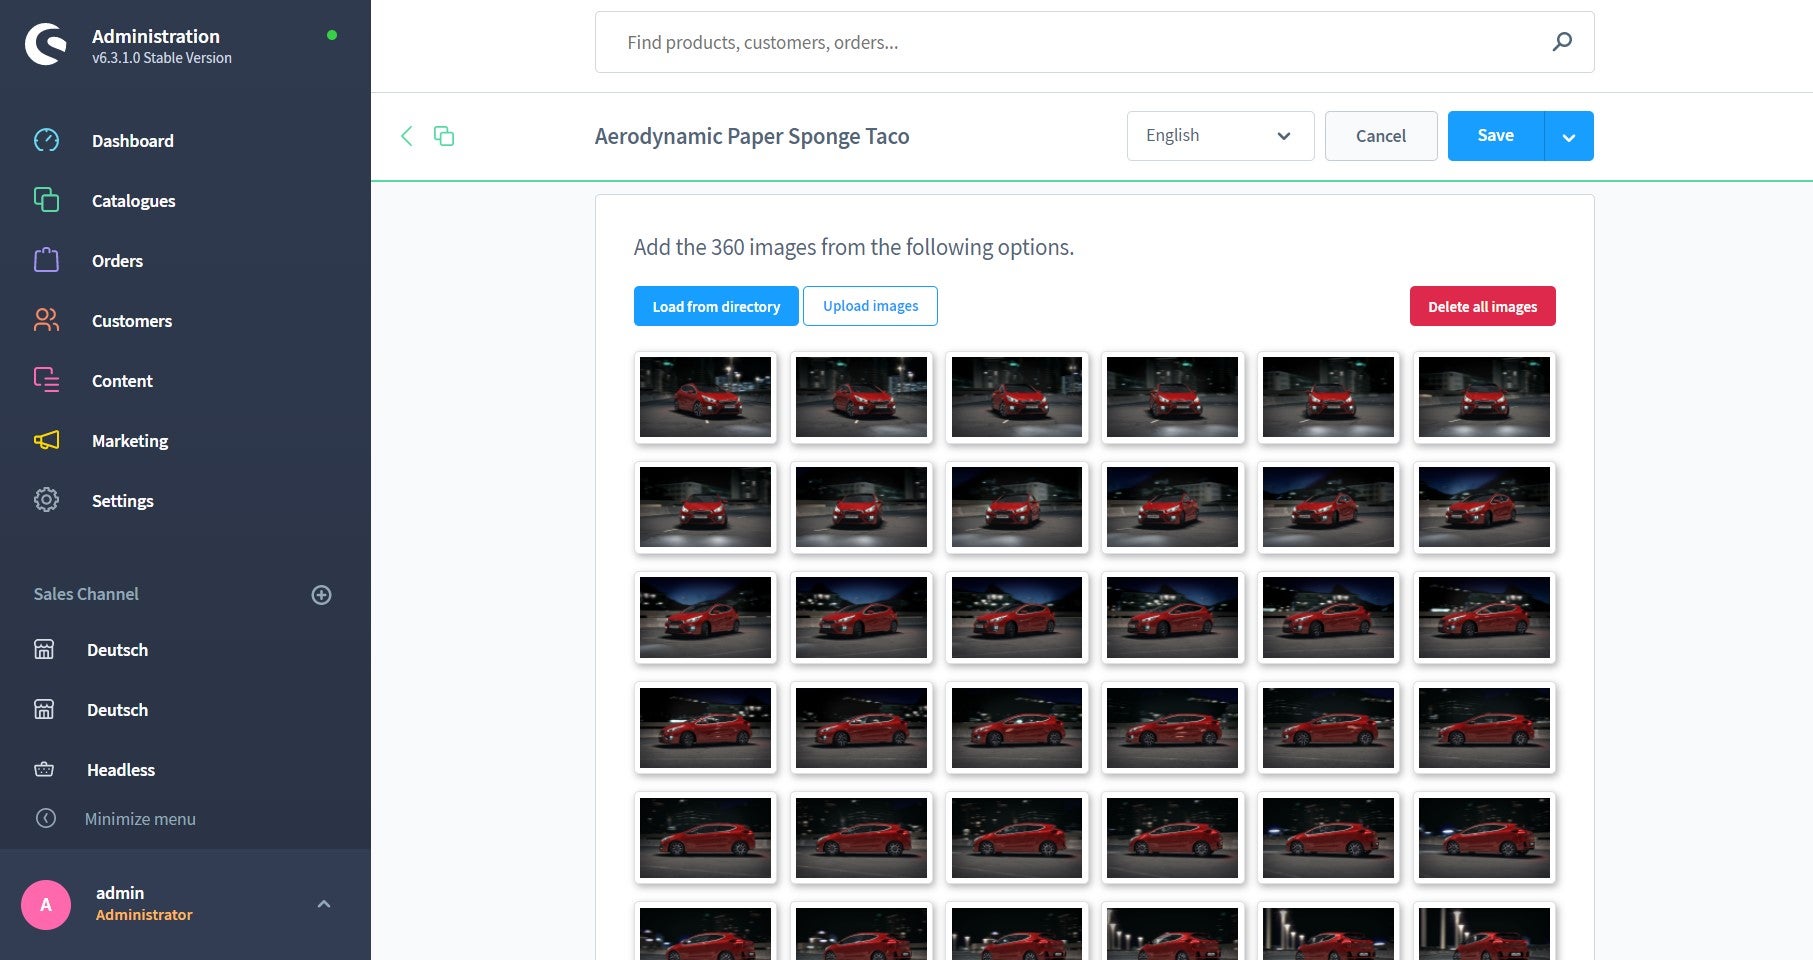Click the Catalogues stacked-squares icon
Viewport: 1813px width, 960px height.
click(x=46, y=200)
